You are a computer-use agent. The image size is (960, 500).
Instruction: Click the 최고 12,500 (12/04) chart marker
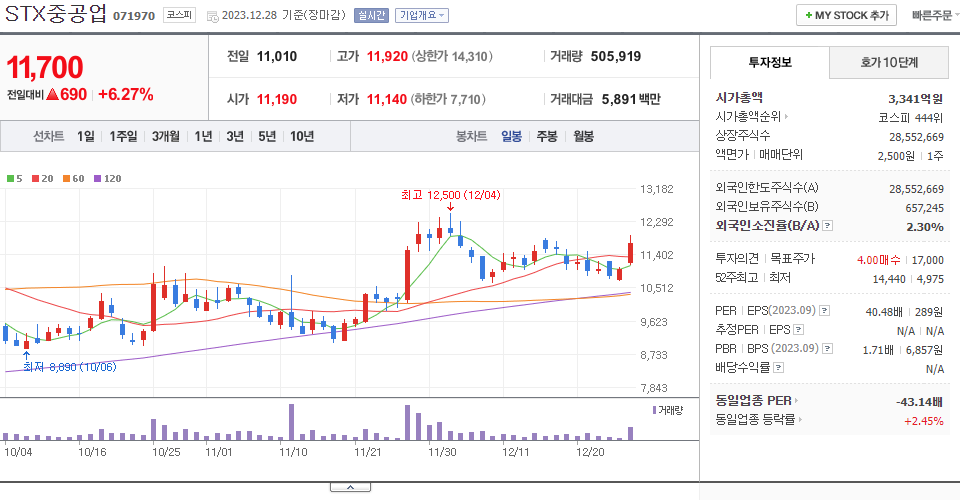click(x=451, y=195)
